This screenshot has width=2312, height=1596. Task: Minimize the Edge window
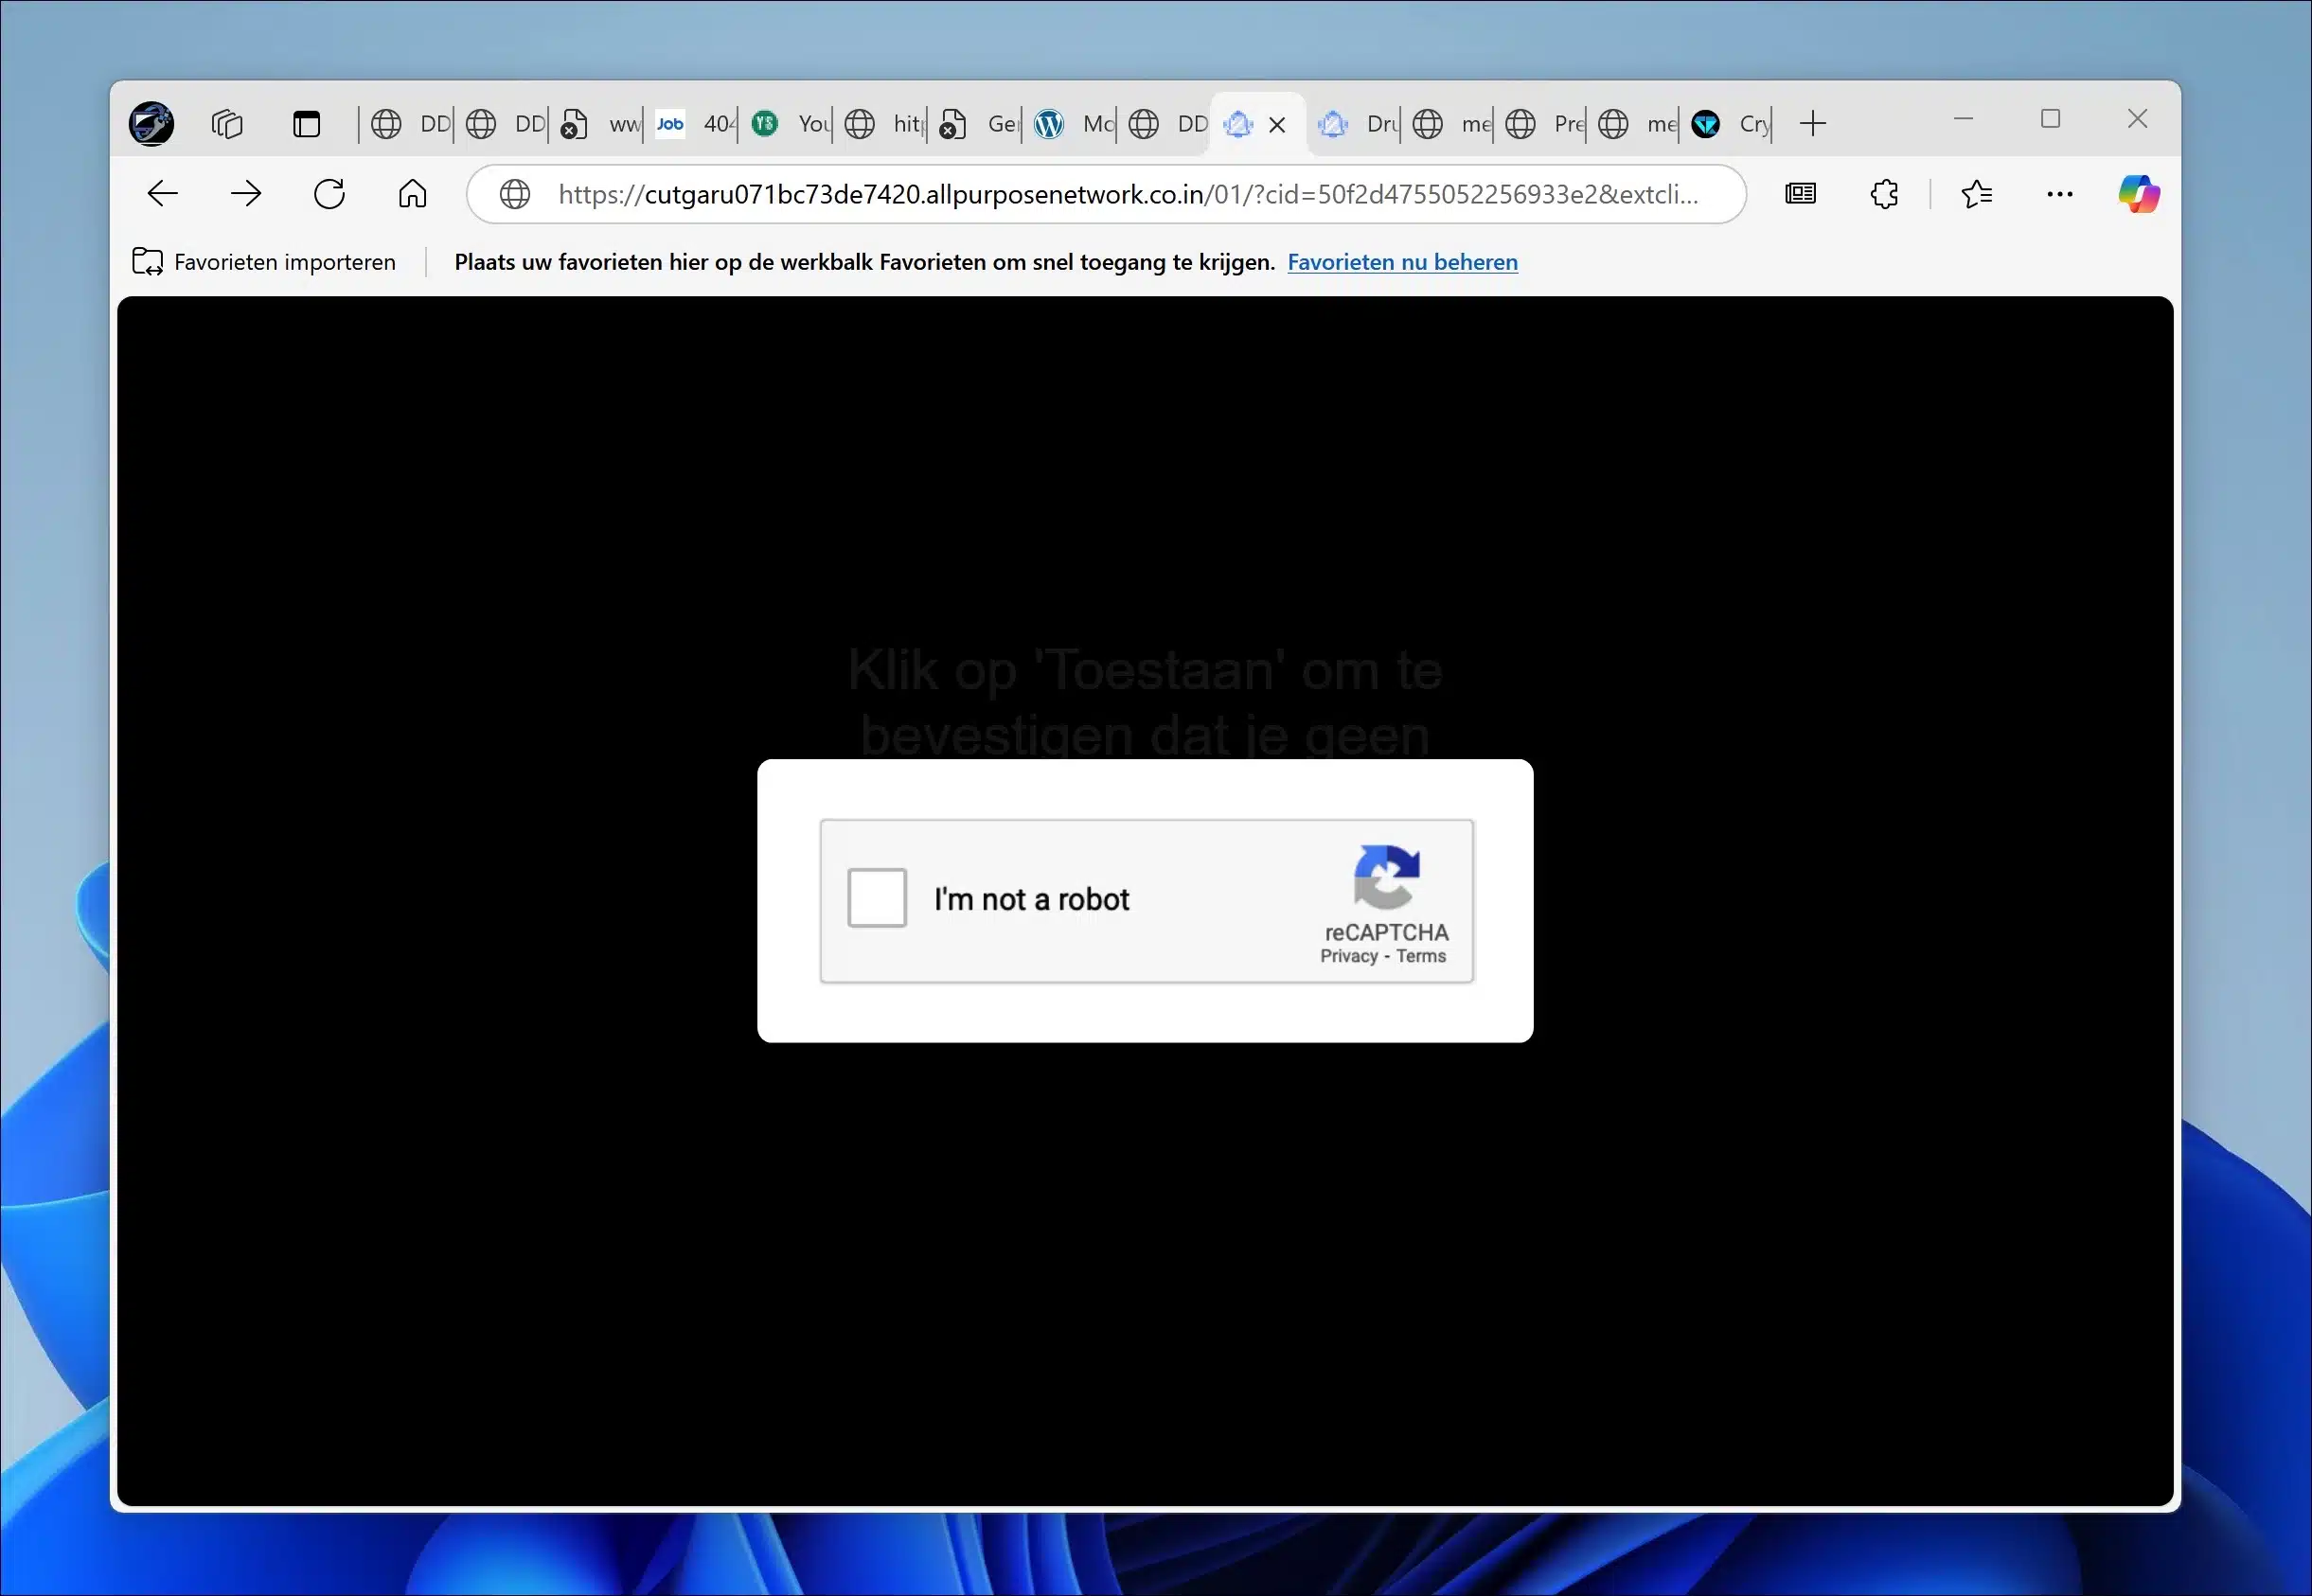1963,119
